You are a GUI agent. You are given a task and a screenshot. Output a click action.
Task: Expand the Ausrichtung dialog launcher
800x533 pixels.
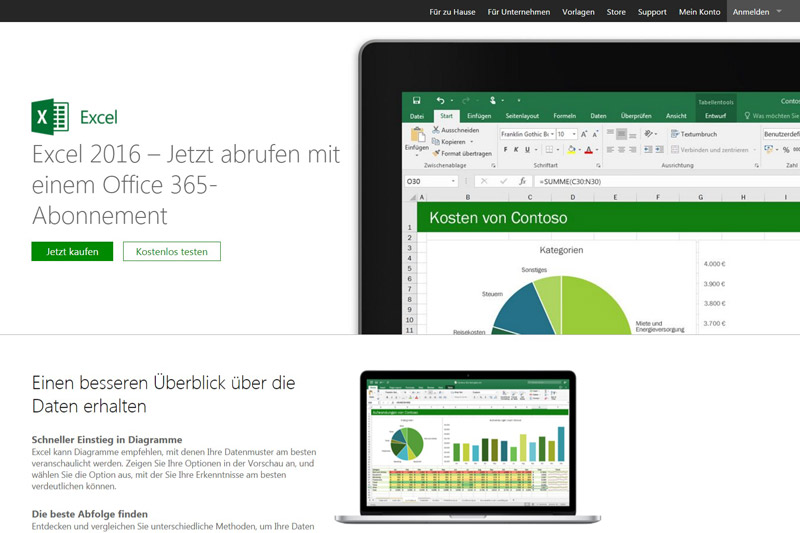[x=757, y=165]
